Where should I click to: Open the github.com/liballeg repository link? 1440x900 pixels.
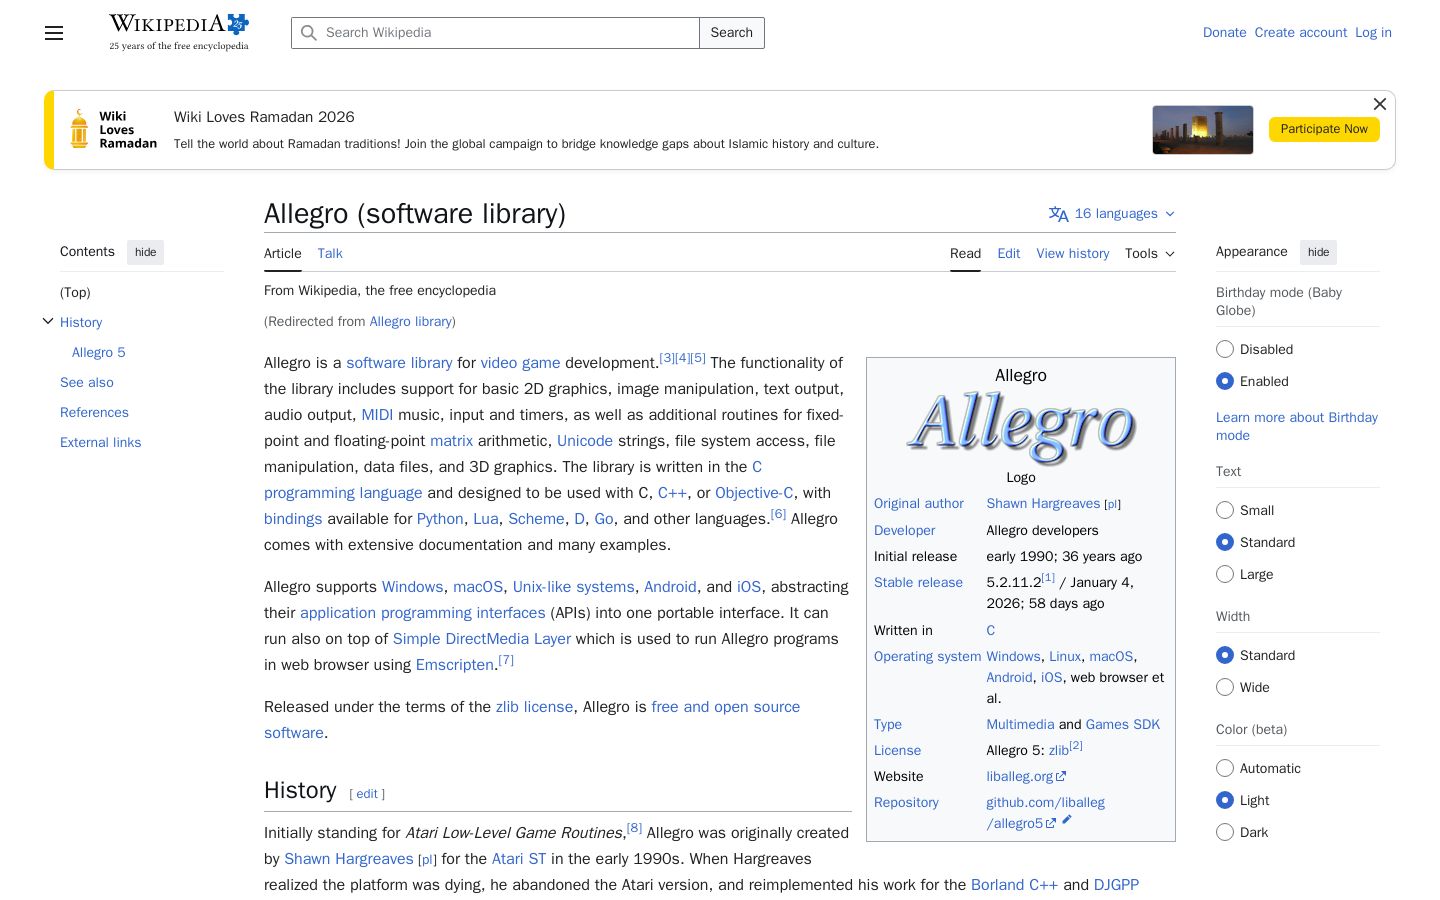pos(1045,813)
